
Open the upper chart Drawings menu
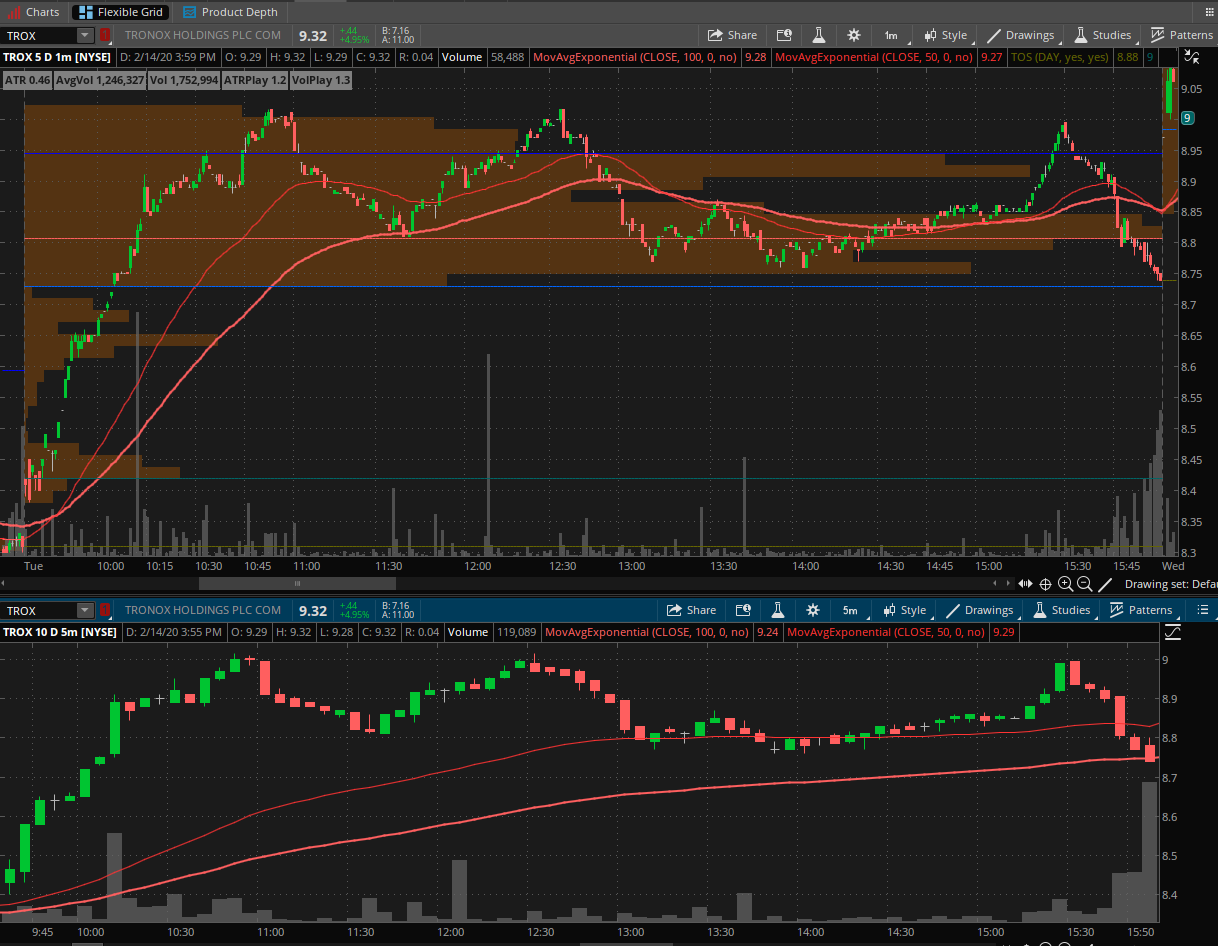pos(1020,35)
